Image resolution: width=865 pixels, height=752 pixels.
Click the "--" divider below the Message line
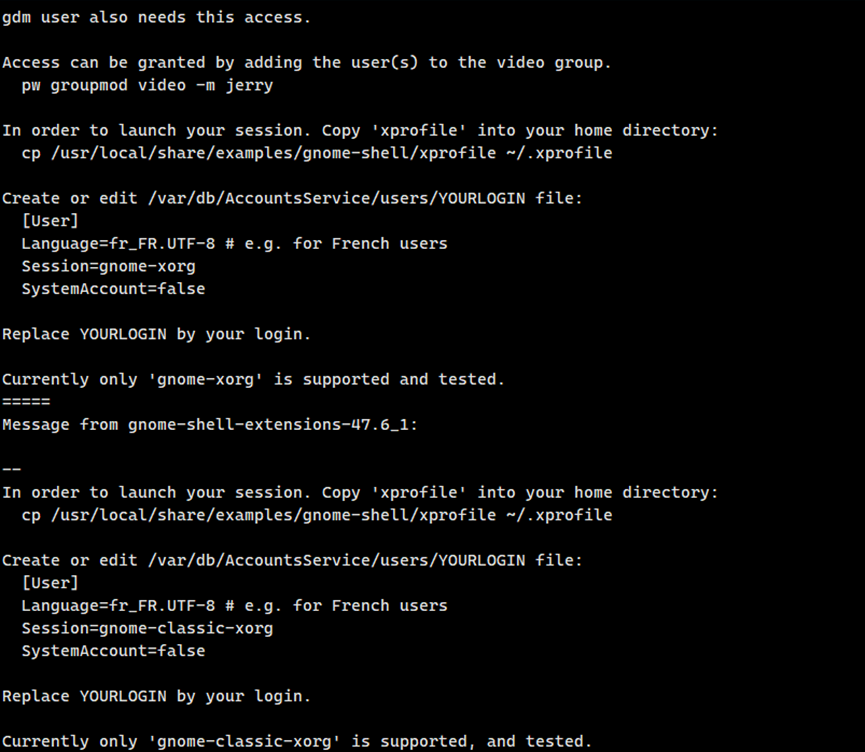click(12, 469)
